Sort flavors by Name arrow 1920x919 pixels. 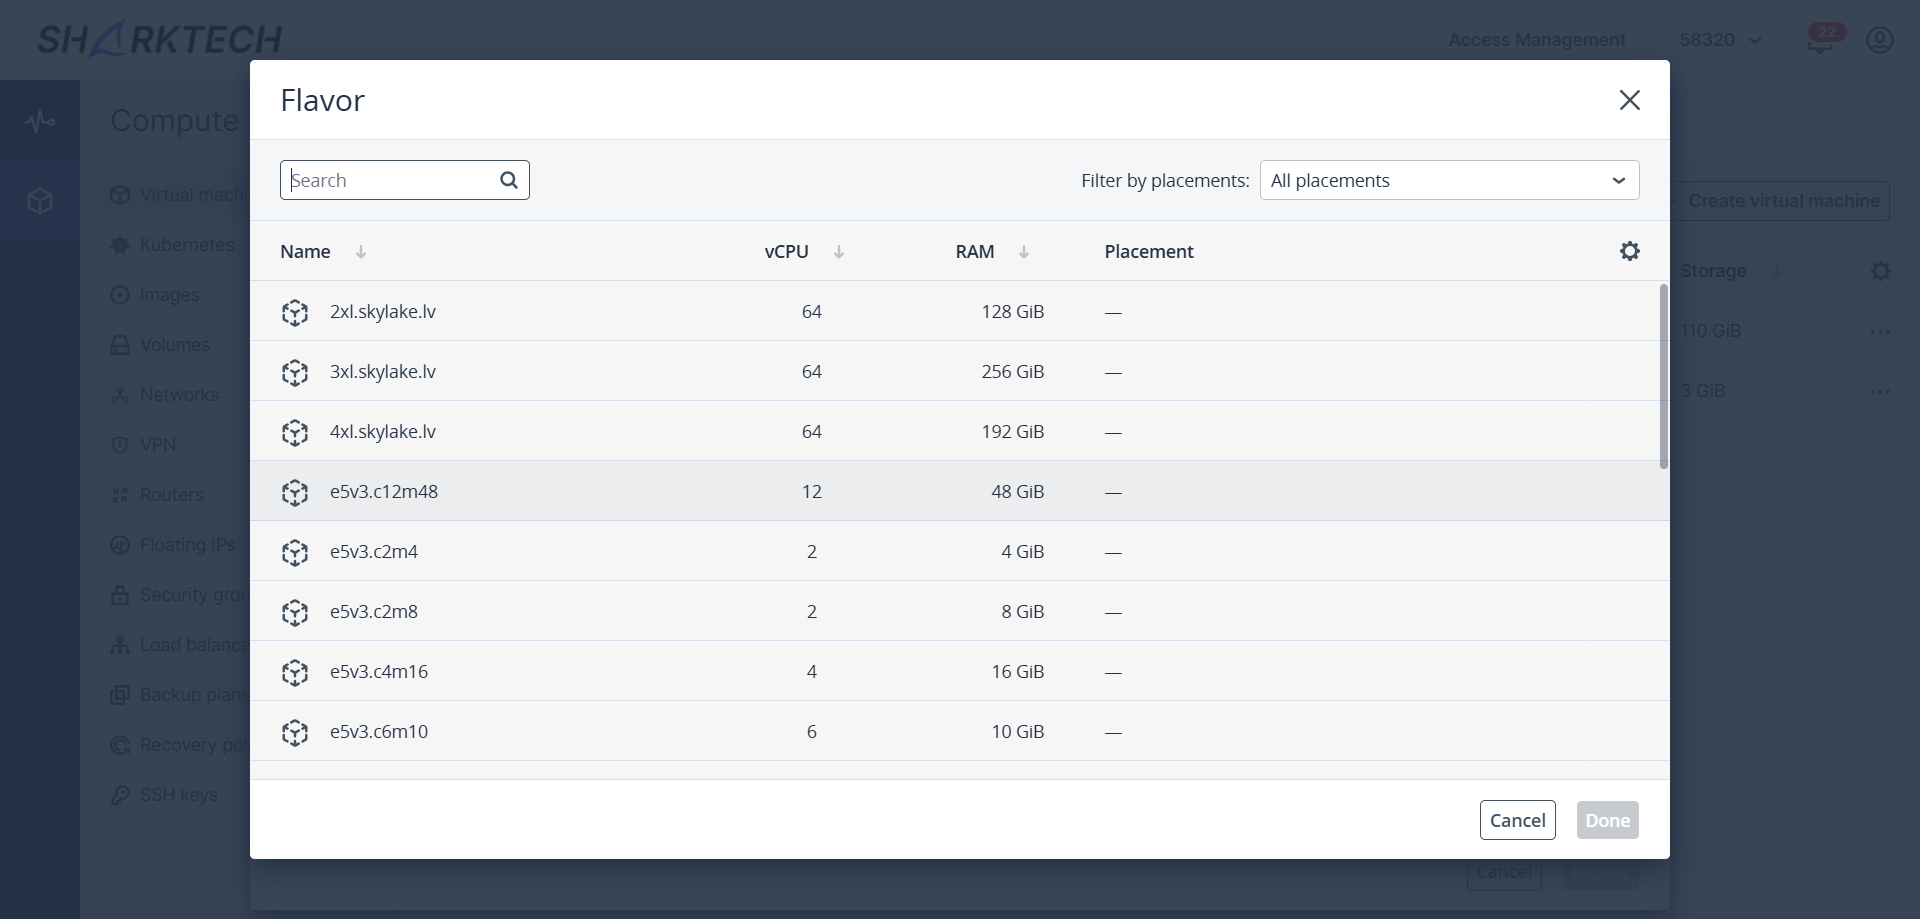pyautogui.click(x=361, y=252)
